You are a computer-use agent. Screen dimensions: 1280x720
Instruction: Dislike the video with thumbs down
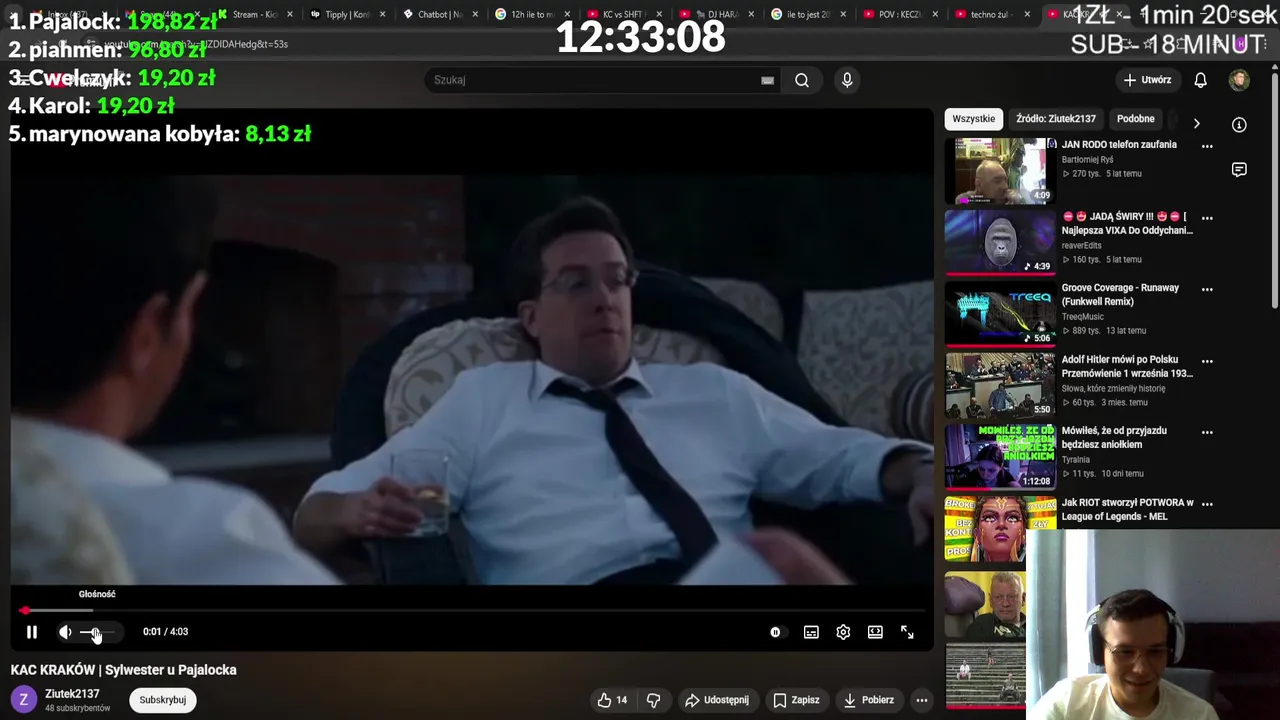pos(653,700)
